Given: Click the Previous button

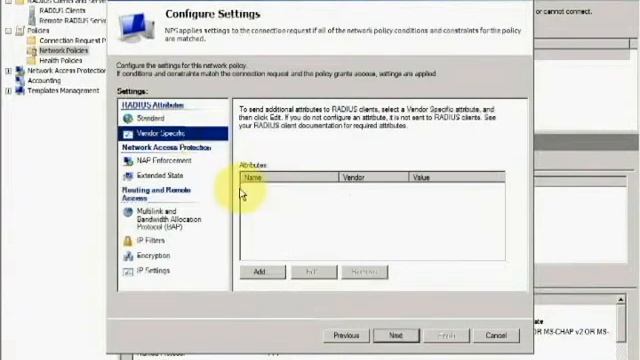Looking at the screenshot, I should point(346,336).
